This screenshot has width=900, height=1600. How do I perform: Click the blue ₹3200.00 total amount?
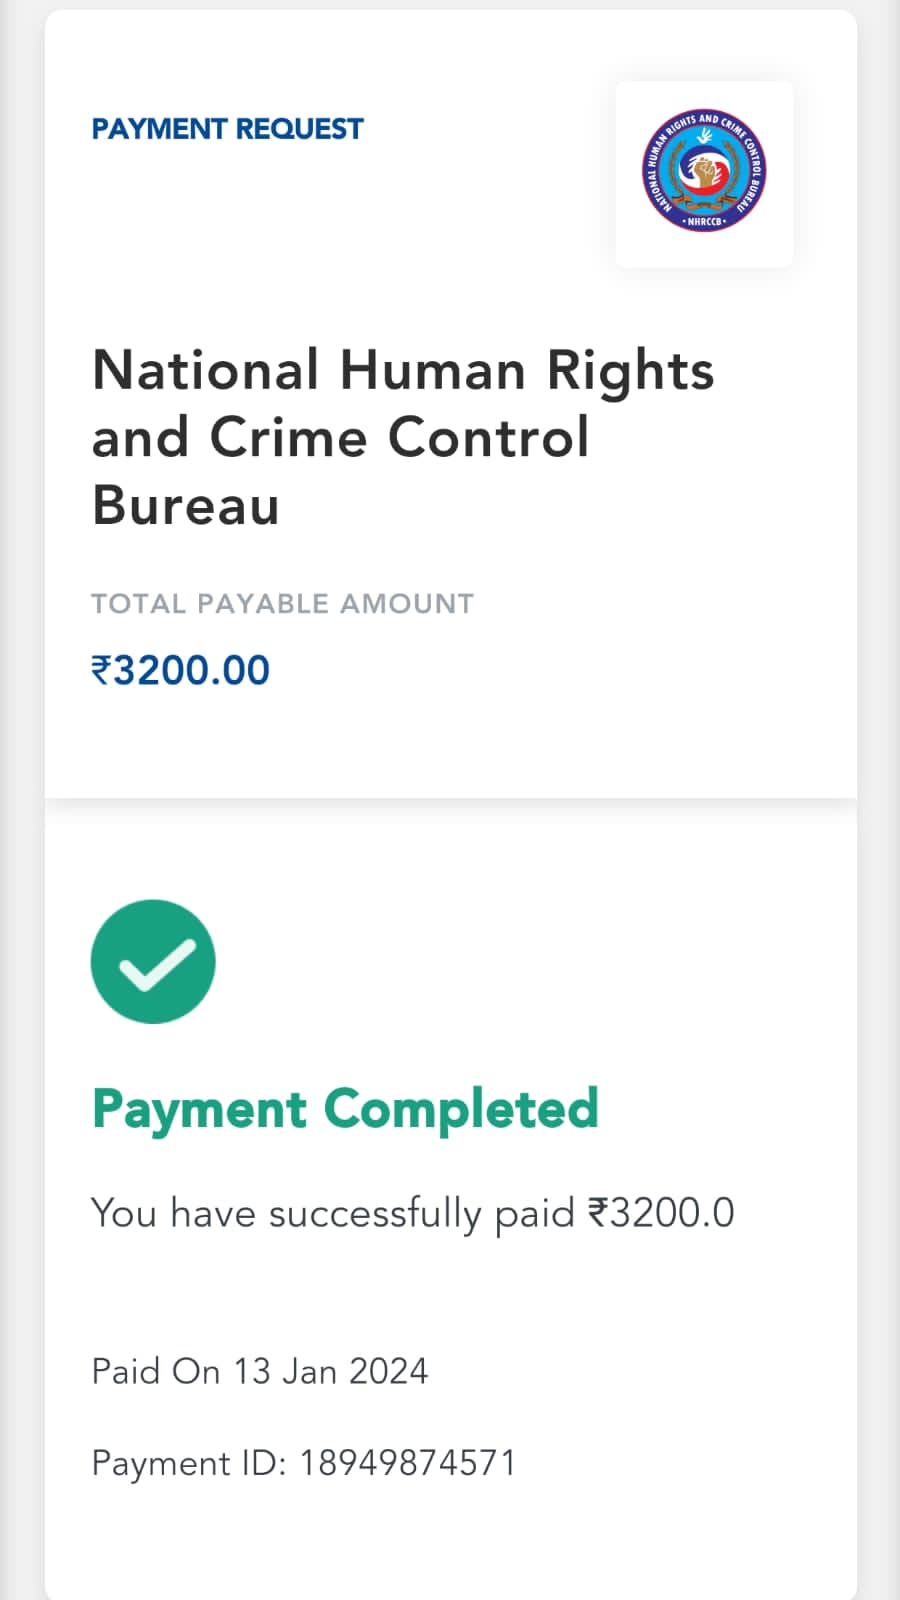tap(181, 670)
